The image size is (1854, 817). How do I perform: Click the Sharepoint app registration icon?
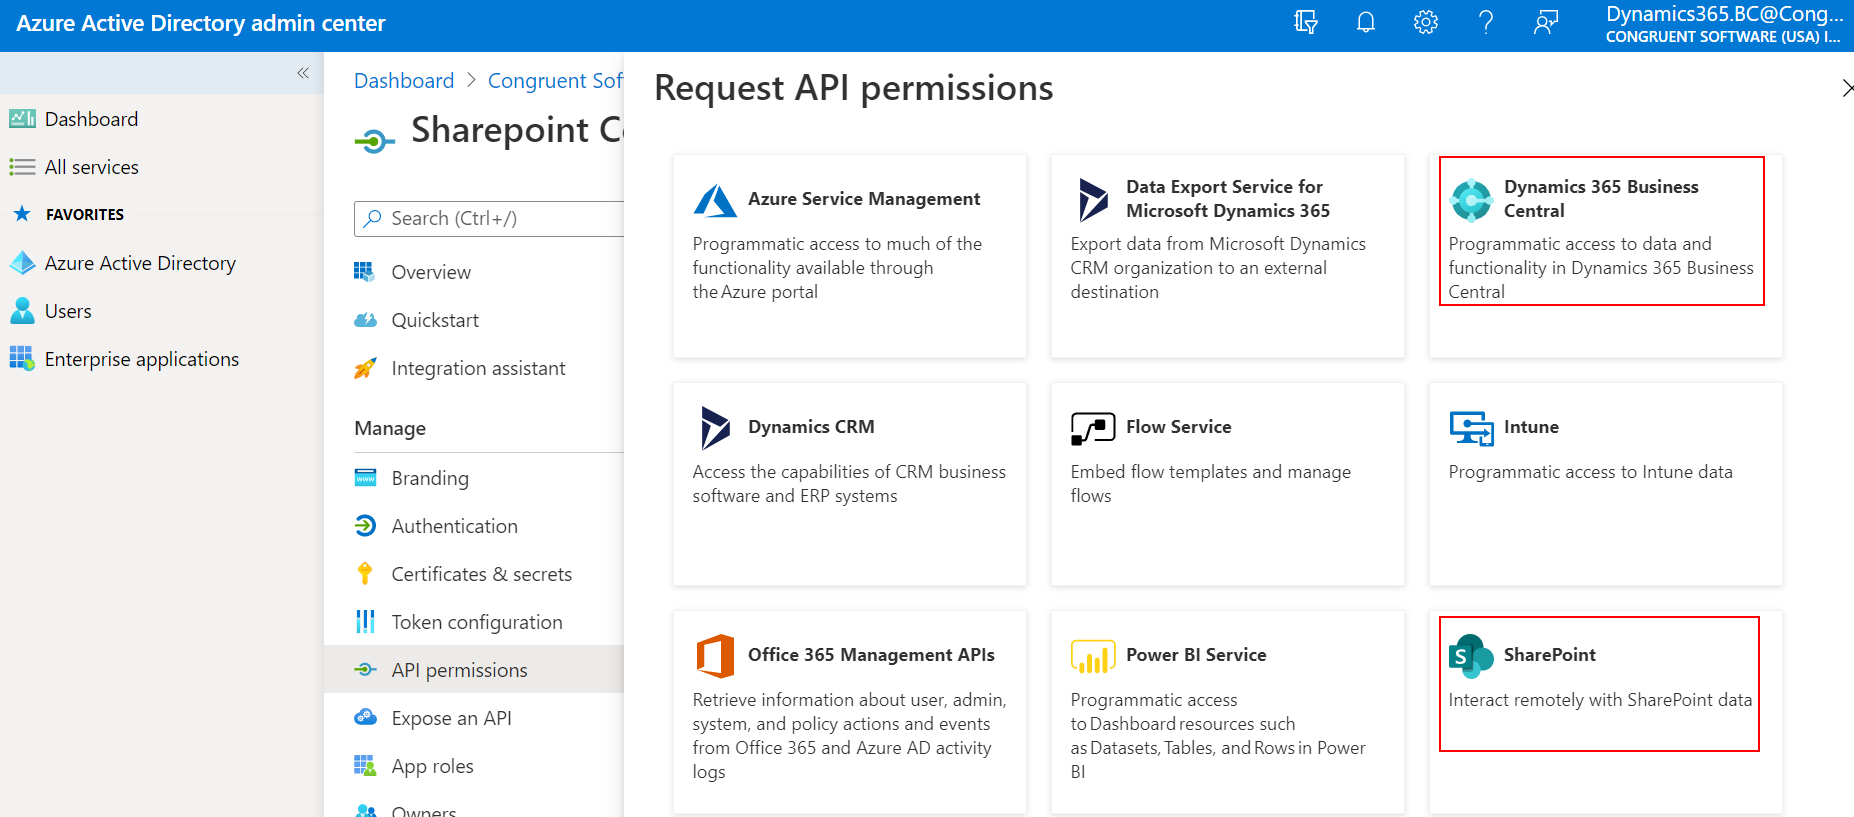[x=375, y=141]
